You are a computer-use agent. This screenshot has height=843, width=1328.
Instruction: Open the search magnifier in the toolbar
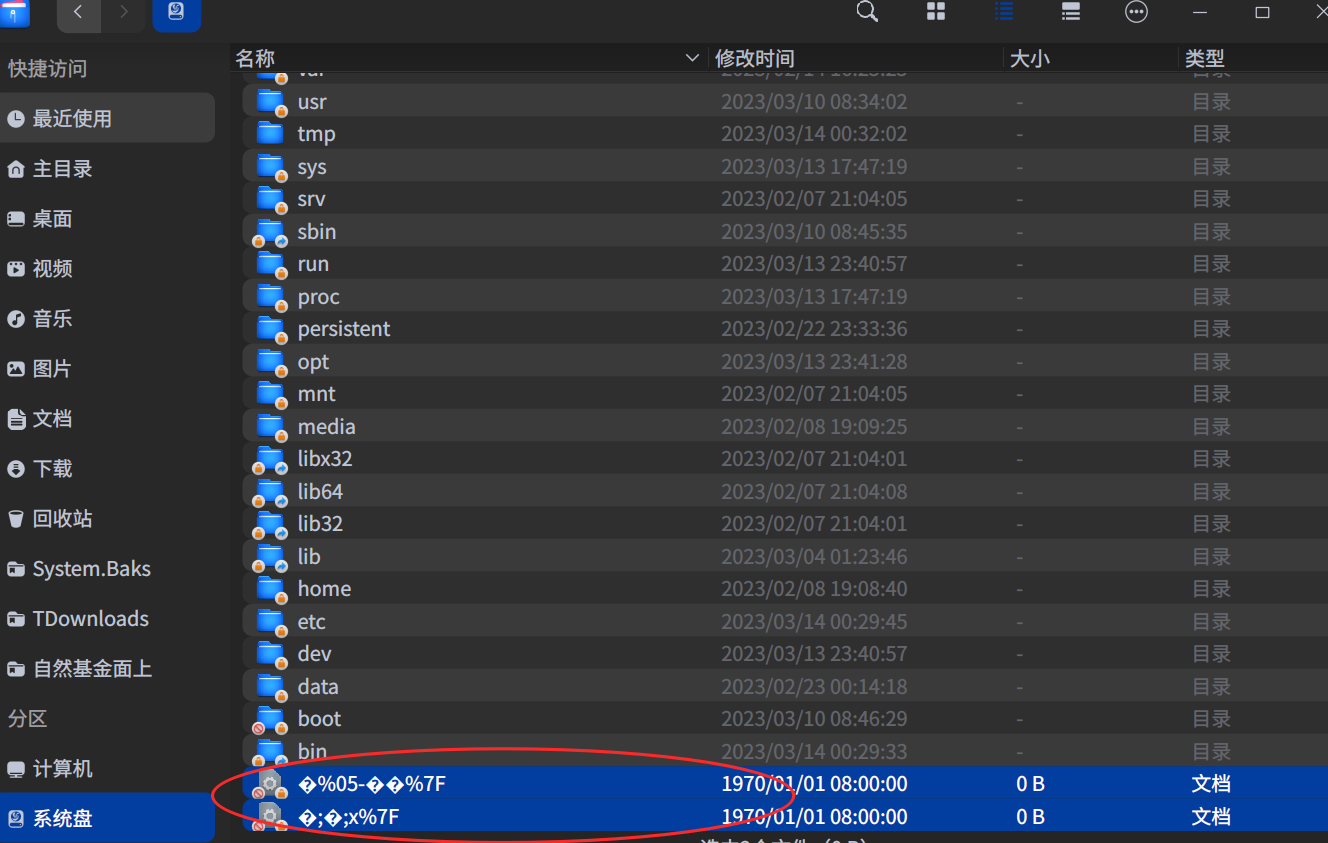[868, 12]
